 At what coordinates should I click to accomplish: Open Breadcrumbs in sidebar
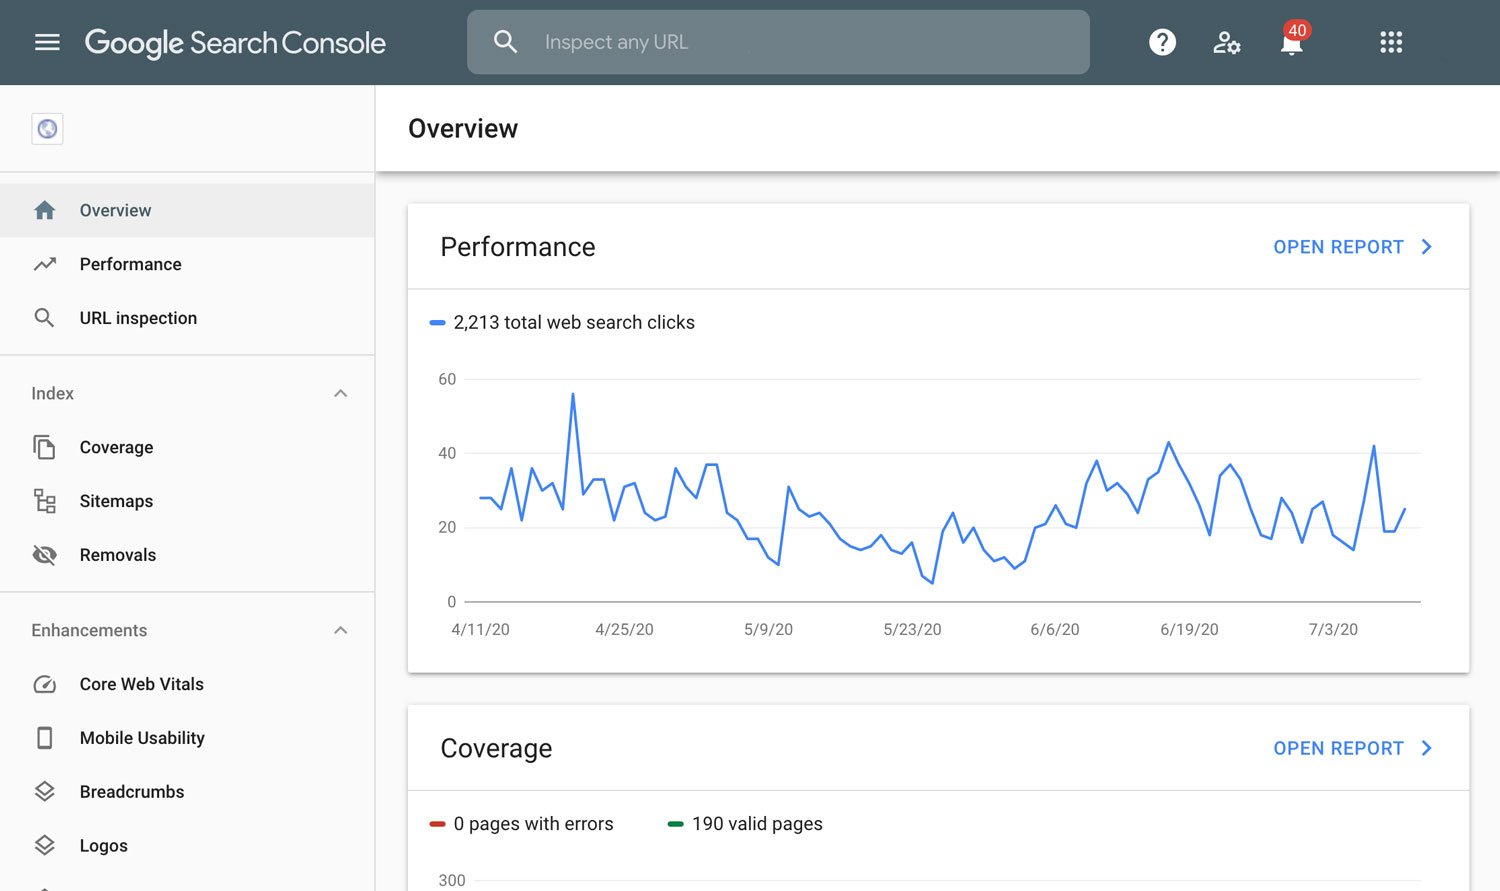coord(187,791)
